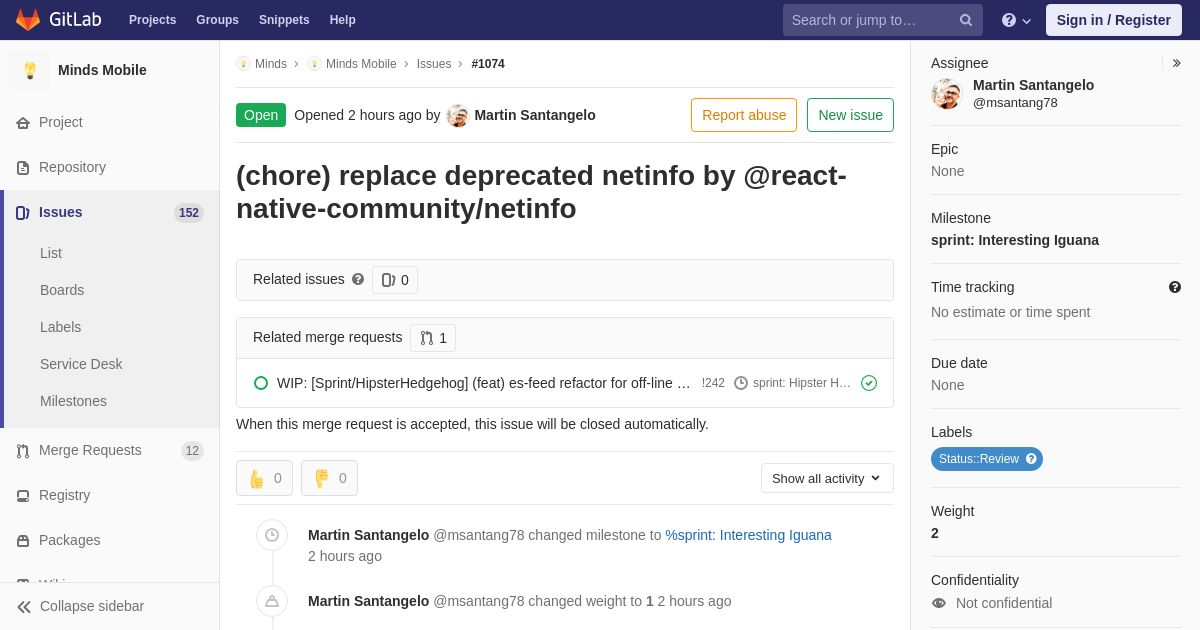This screenshot has width=1200, height=630.
Task: Select Issues in the sidebar
Action: point(110,212)
